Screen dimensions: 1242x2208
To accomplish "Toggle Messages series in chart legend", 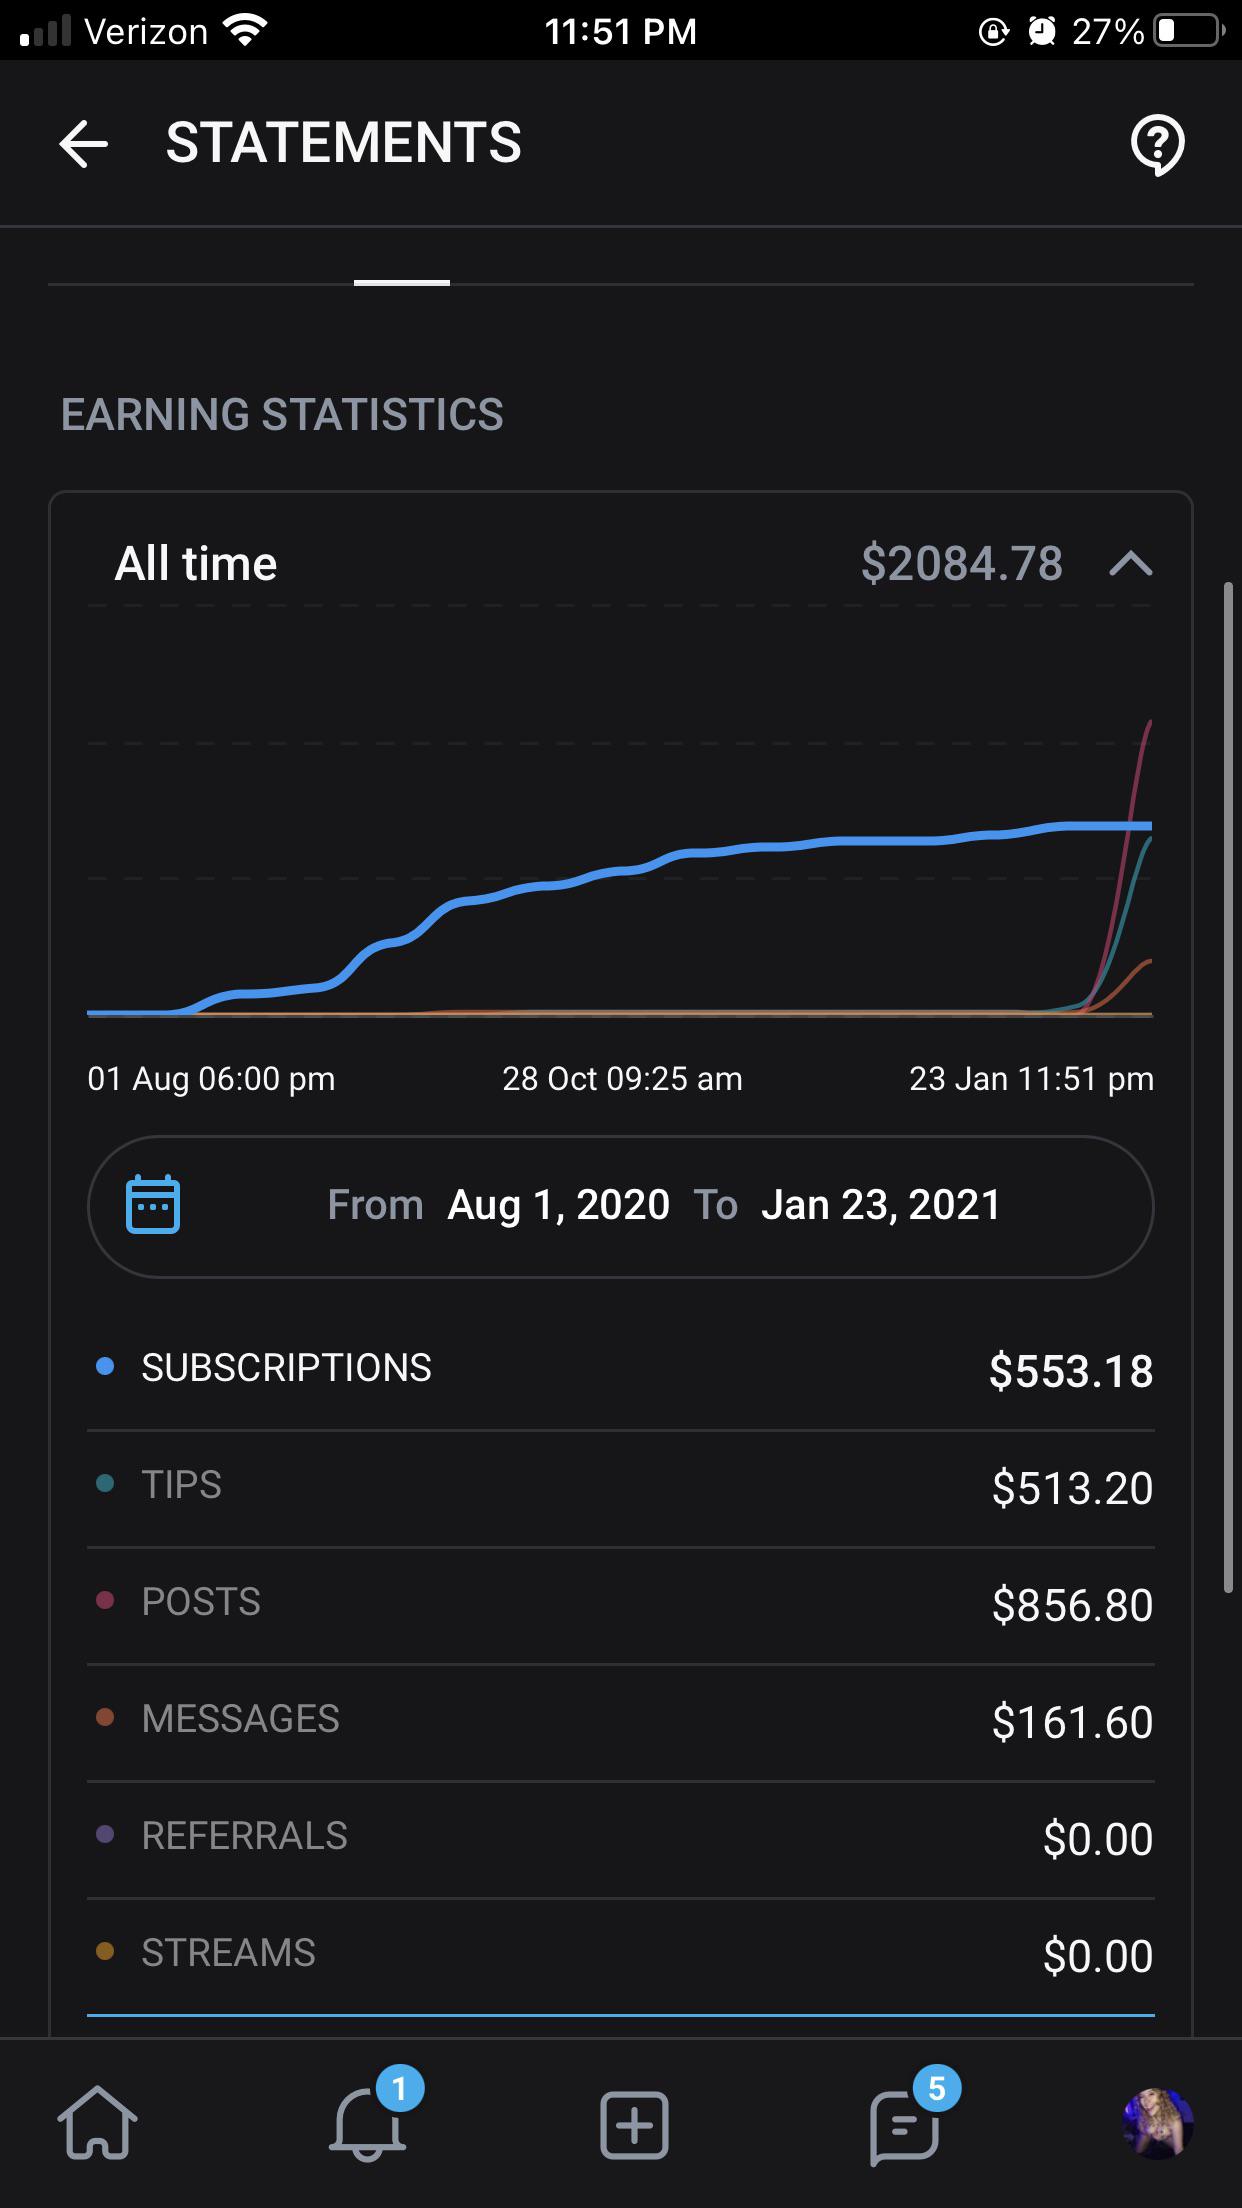I will 240,1719.
